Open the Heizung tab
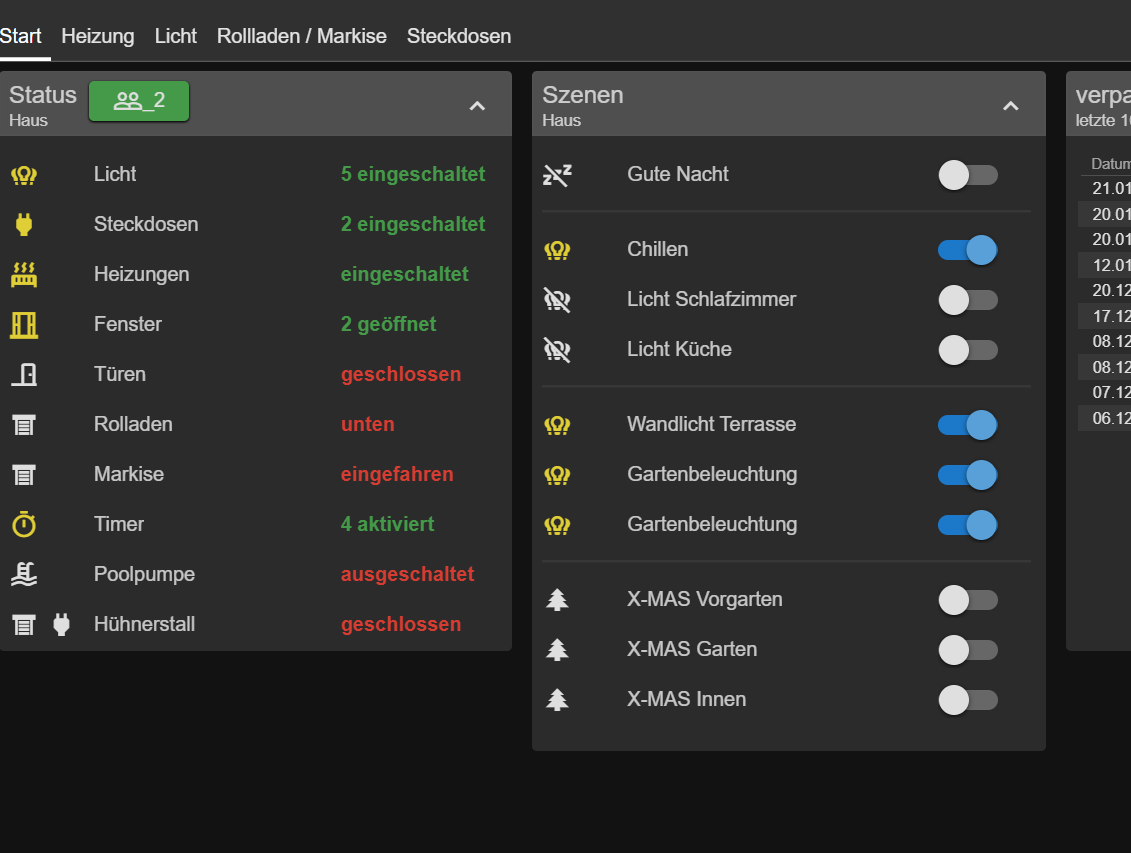1131x853 pixels. coord(97,36)
